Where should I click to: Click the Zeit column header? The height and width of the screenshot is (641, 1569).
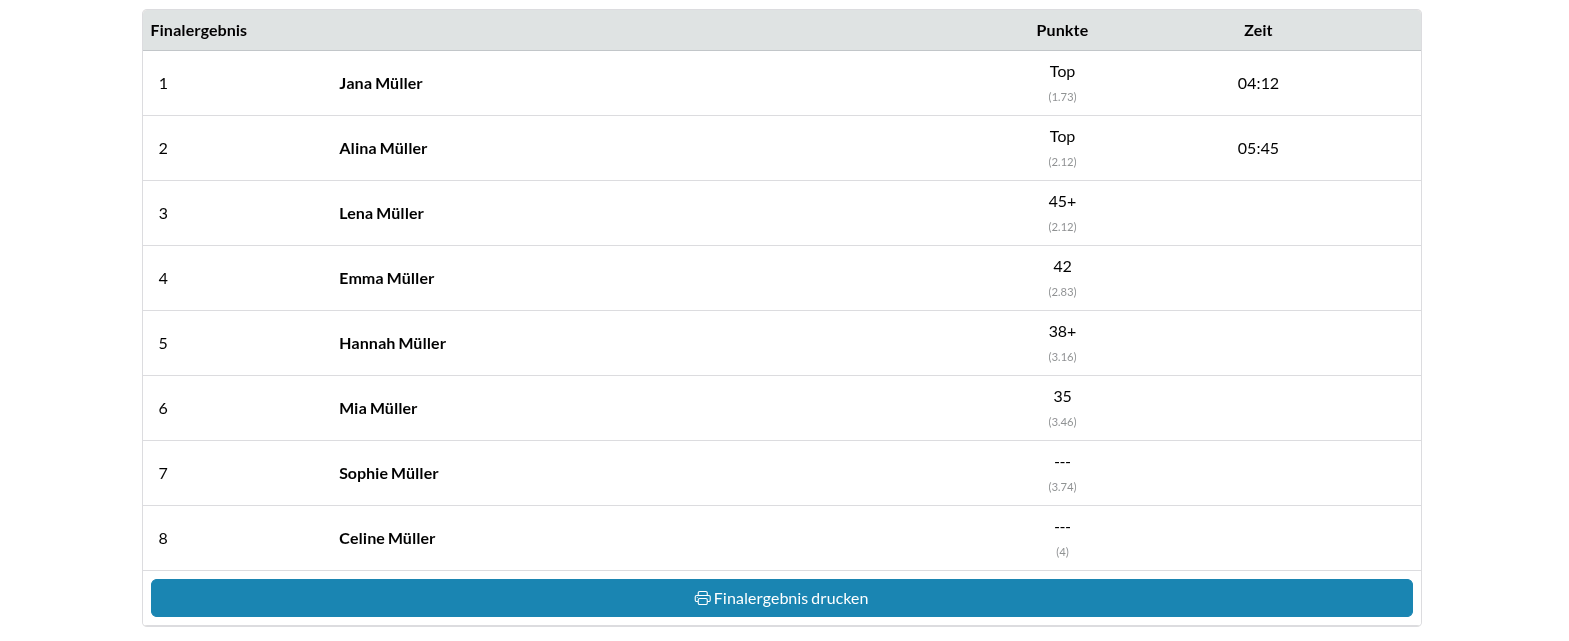click(1257, 31)
